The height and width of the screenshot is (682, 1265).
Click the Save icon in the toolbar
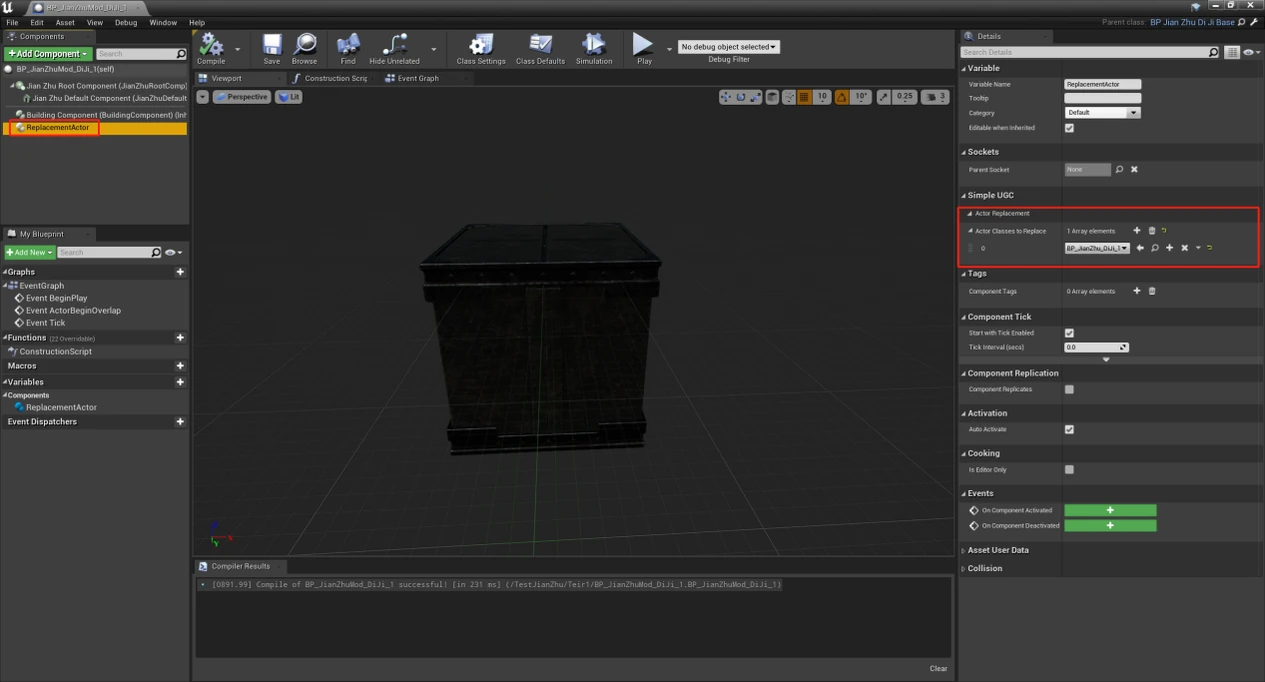point(271,45)
